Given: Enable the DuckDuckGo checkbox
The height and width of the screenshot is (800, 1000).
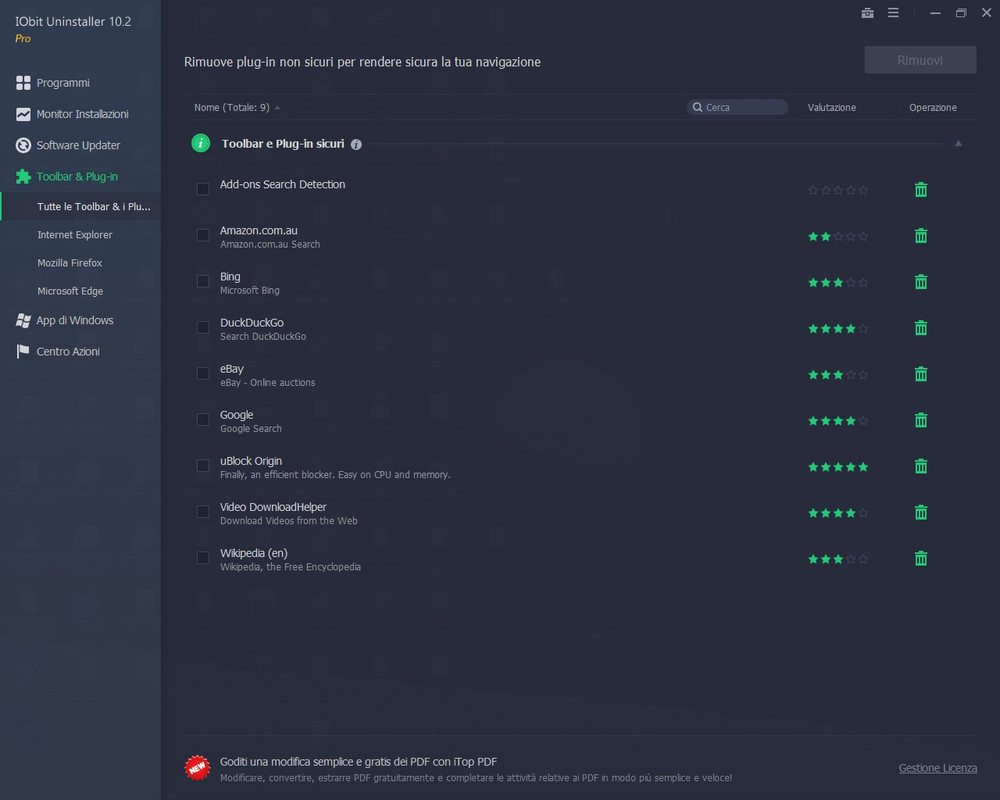Looking at the screenshot, I should coord(203,327).
